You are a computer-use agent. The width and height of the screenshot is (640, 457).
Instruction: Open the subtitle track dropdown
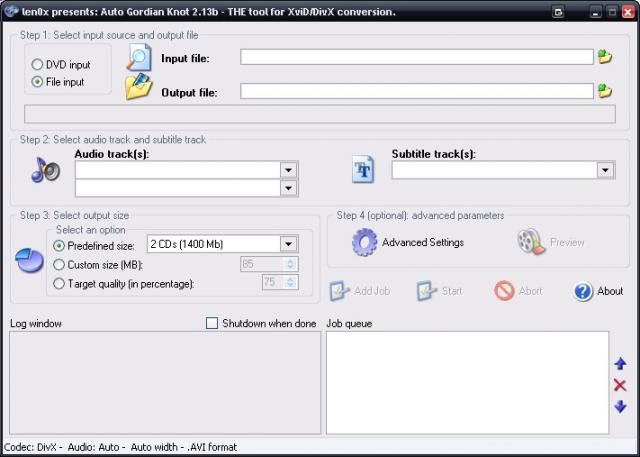[605, 170]
